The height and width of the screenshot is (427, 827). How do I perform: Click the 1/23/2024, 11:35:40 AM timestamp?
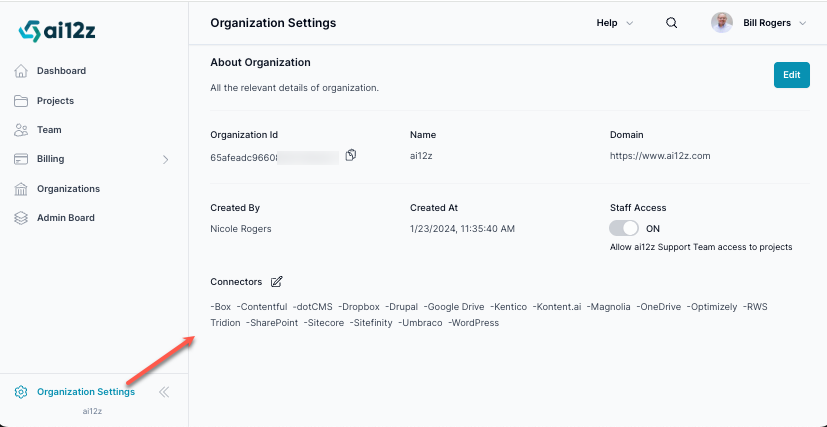(x=462, y=229)
